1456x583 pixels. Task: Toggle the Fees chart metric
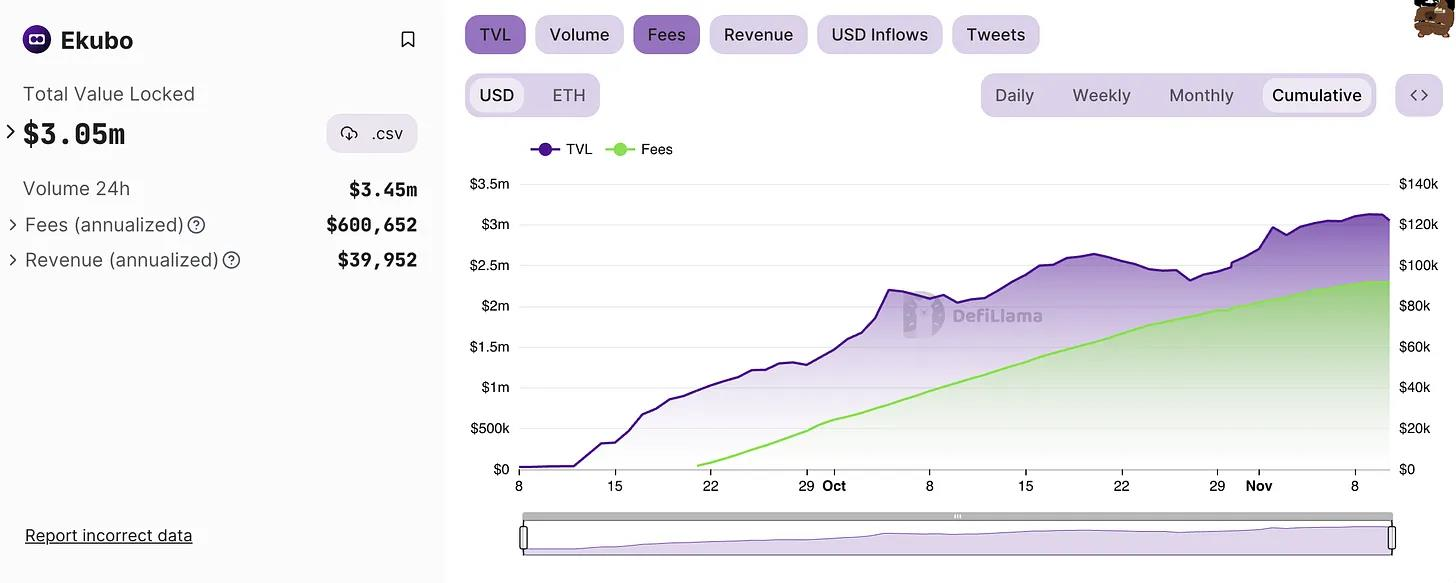point(666,35)
